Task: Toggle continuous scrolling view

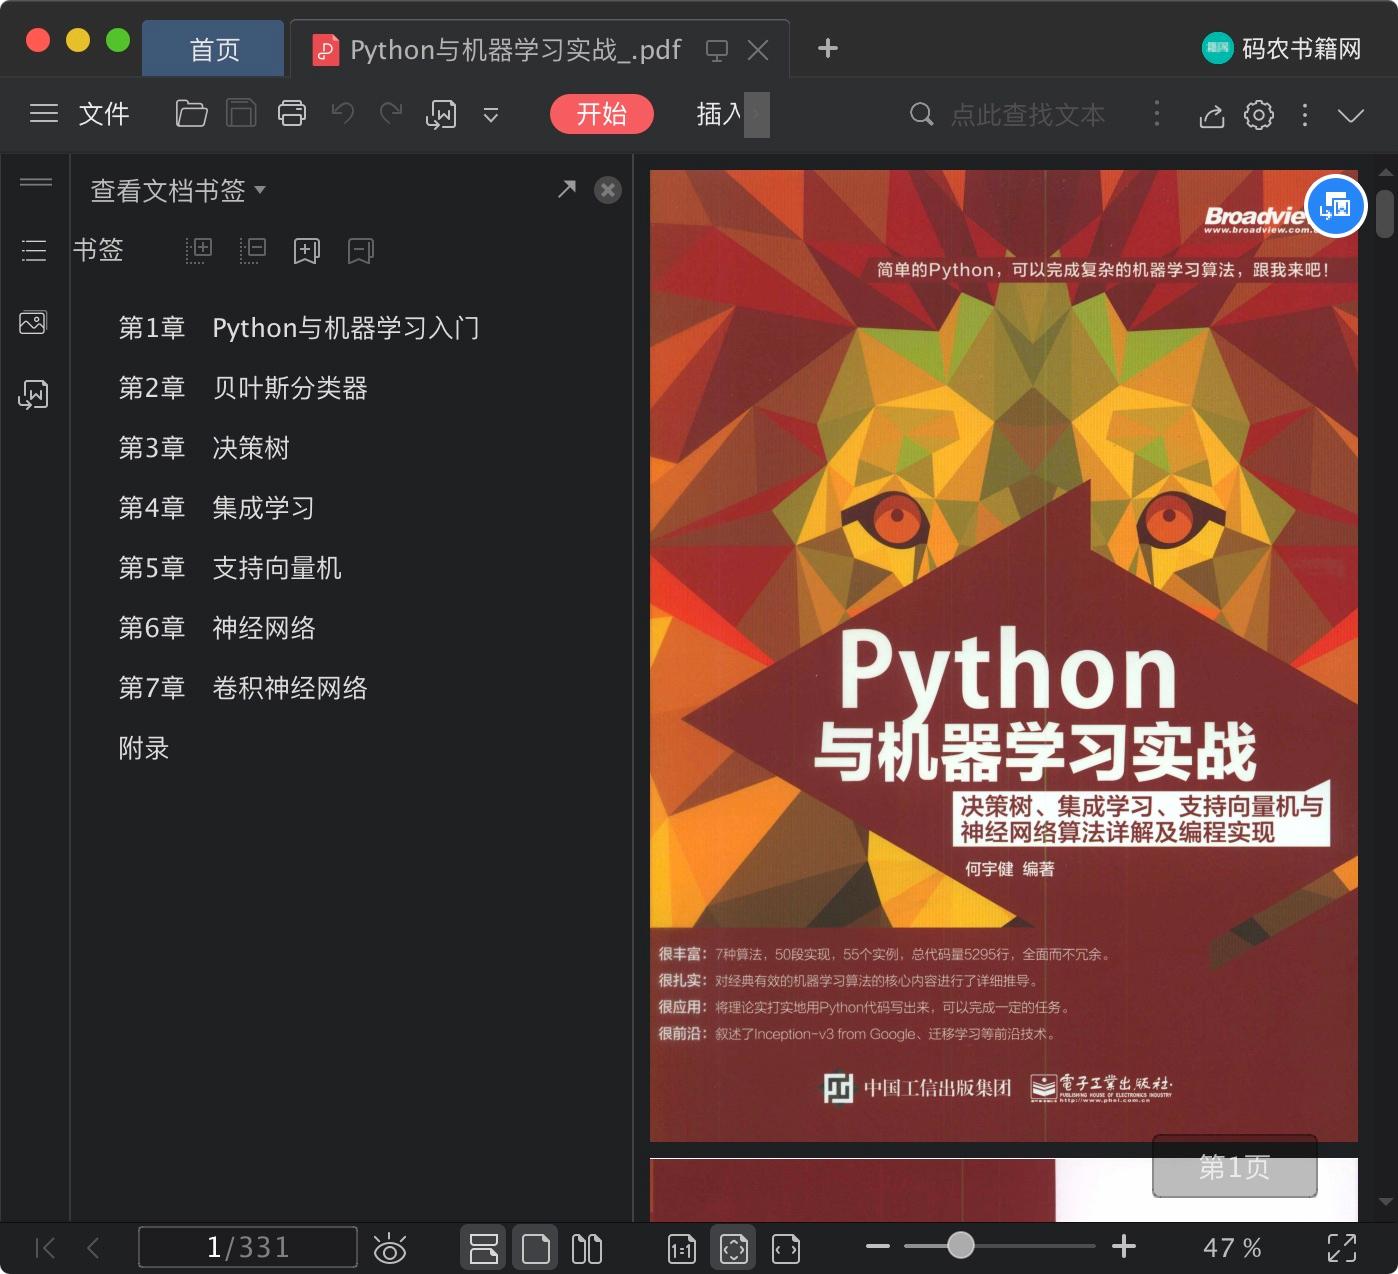Action: pos(484,1248)
